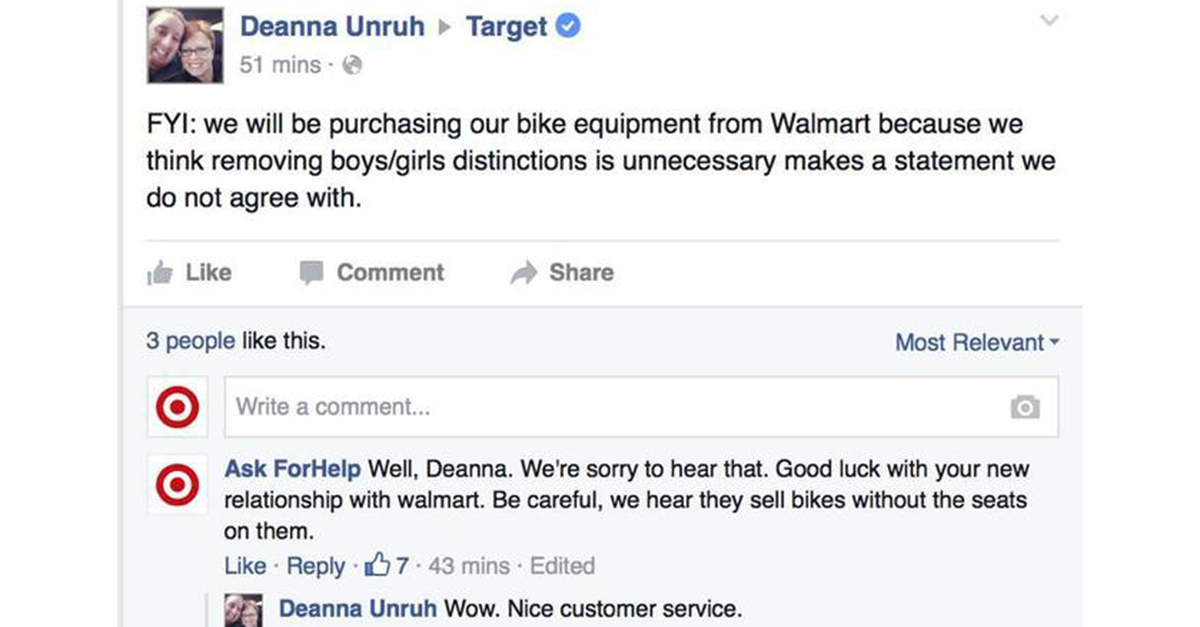Image resolution: width=1200 pixels, height=627 pixels.
Task: Click the verified badge next to Target
Action: (x=567, y=27)
